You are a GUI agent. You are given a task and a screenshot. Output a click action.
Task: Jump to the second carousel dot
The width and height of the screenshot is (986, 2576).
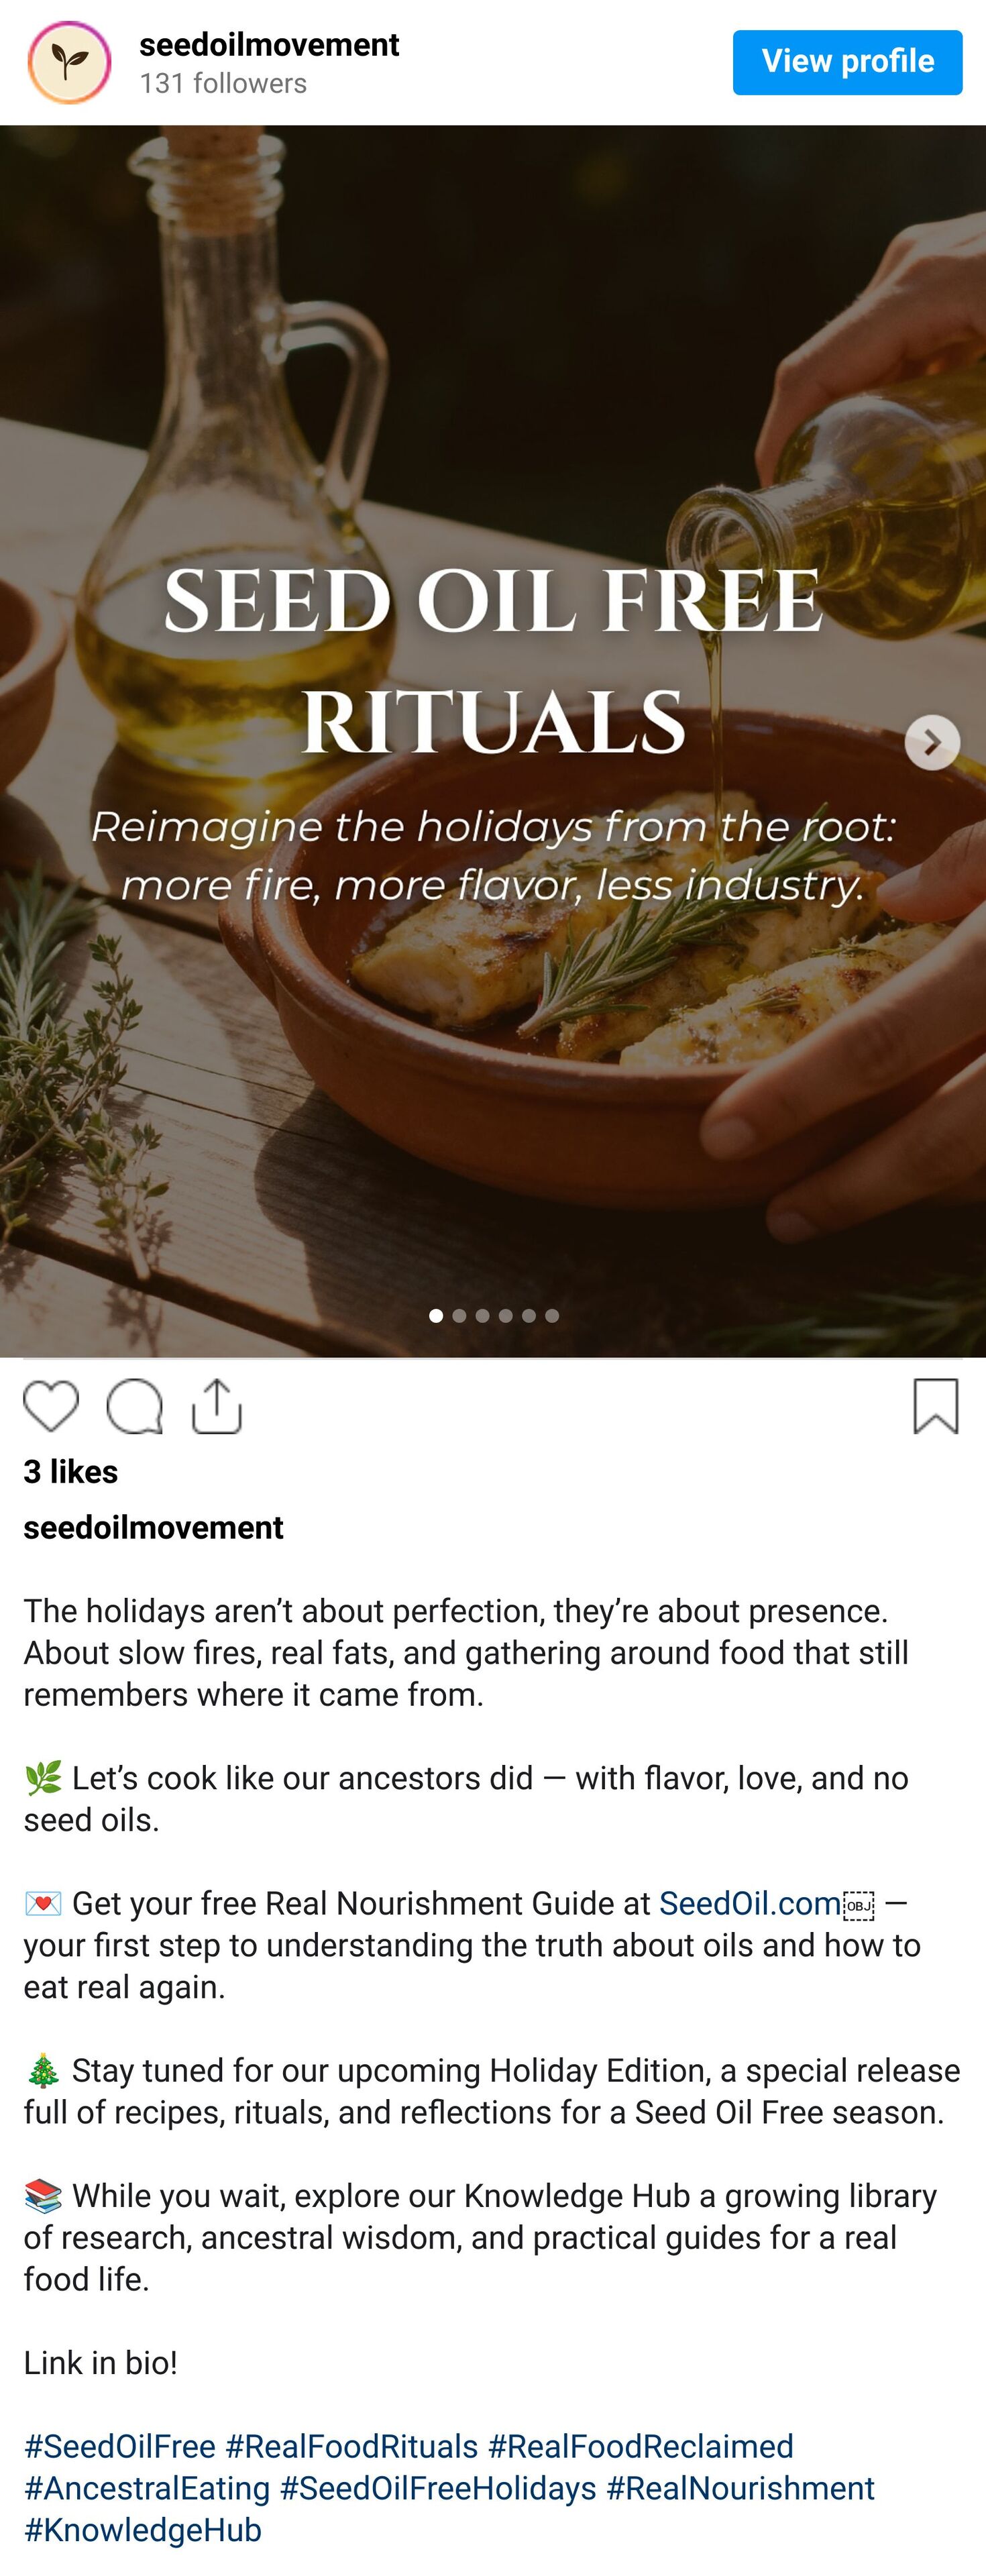[459, 1316]
